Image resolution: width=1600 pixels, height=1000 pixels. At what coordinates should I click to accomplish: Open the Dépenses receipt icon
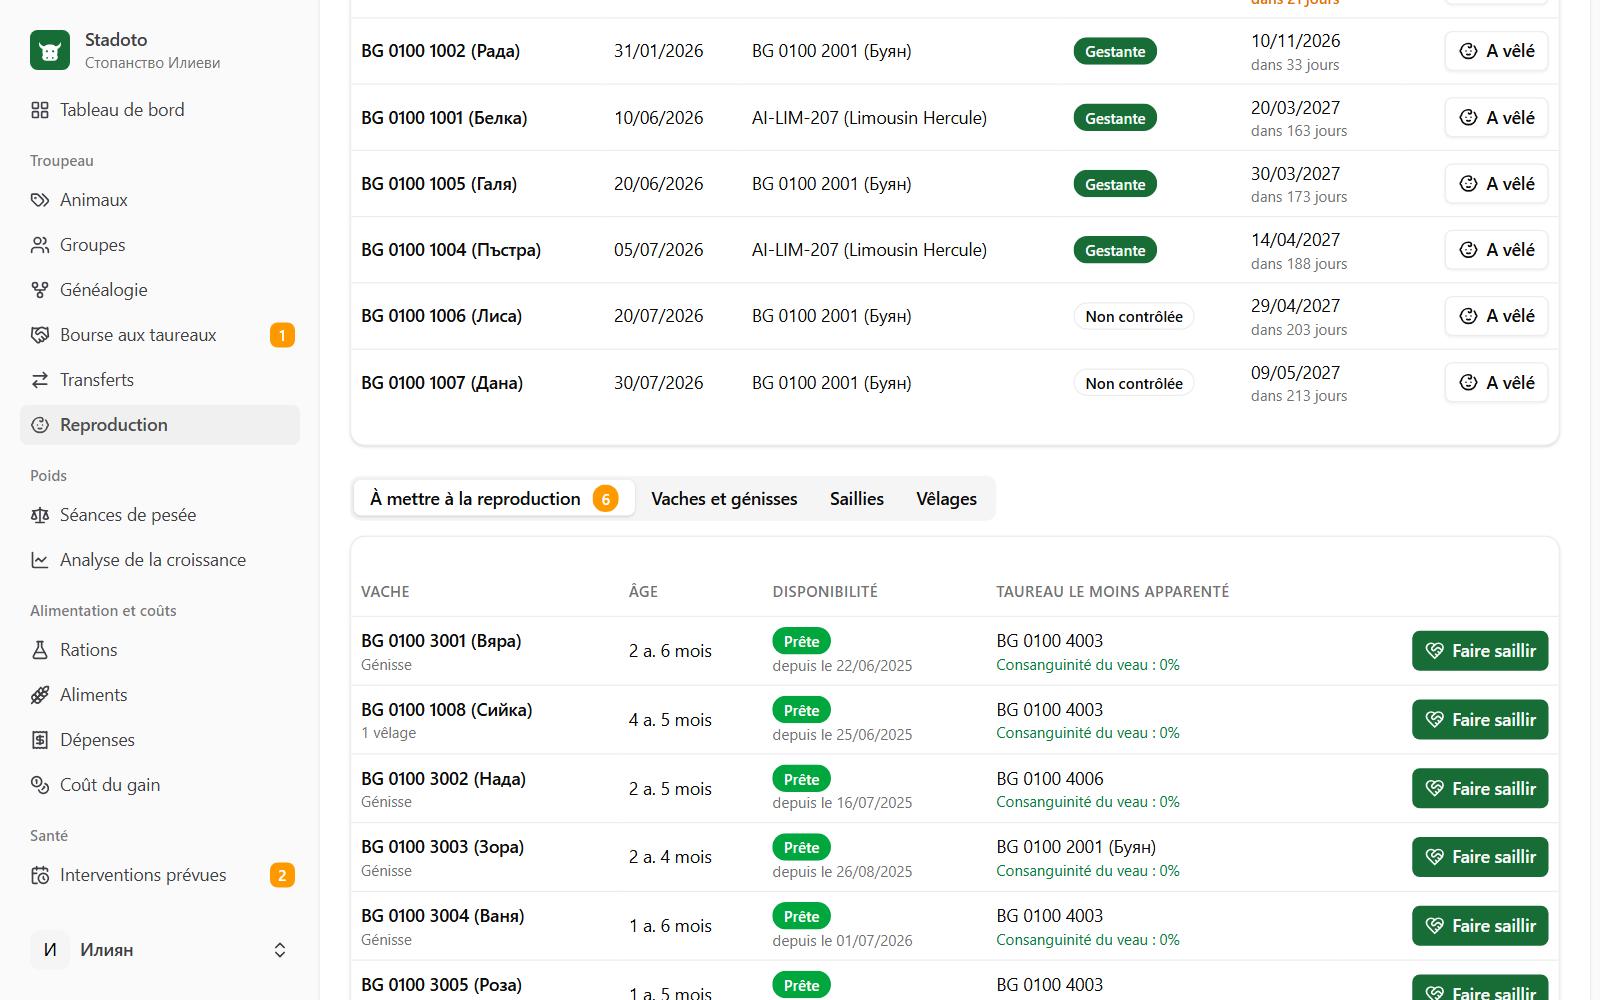[40, 740]
